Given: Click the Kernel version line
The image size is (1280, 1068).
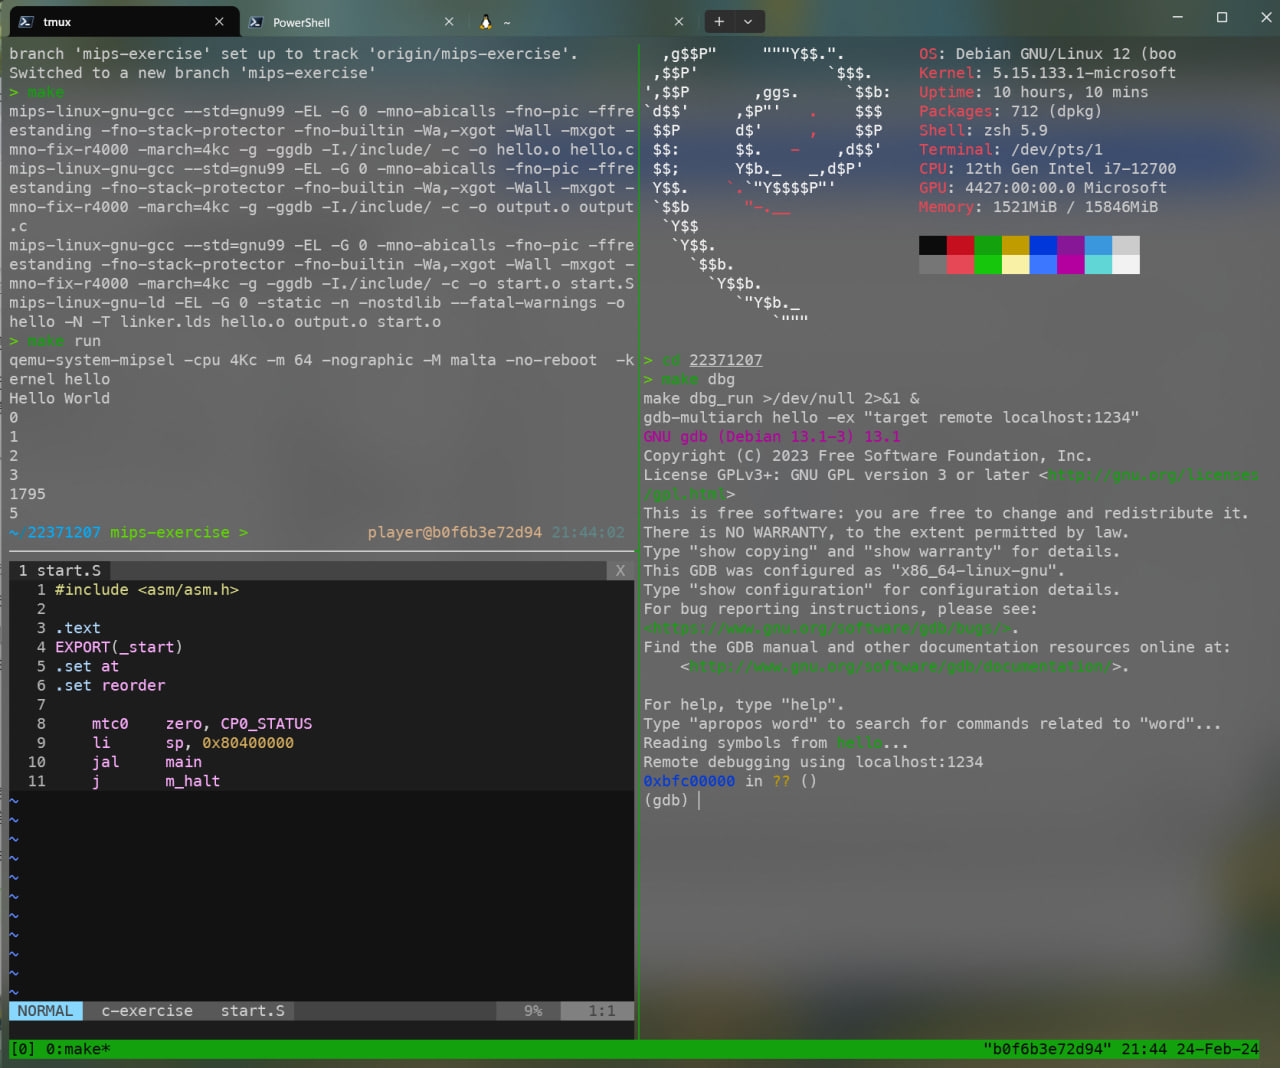Looking at the screenshot, I should [1048, 73].
